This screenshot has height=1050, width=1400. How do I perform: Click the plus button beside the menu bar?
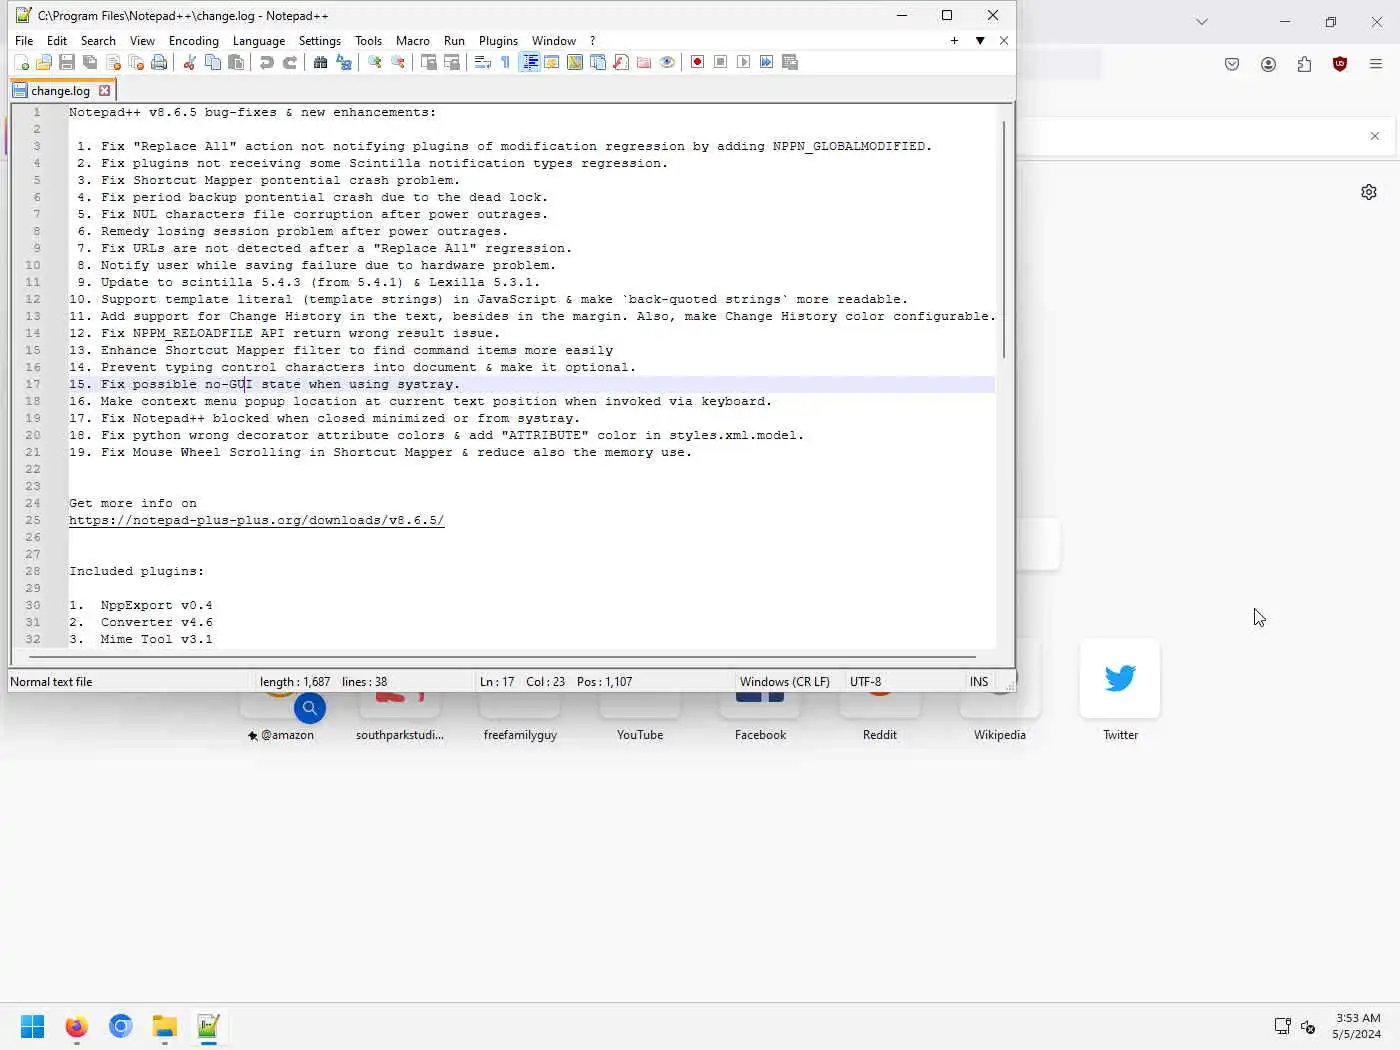click(x=954, y=41)
